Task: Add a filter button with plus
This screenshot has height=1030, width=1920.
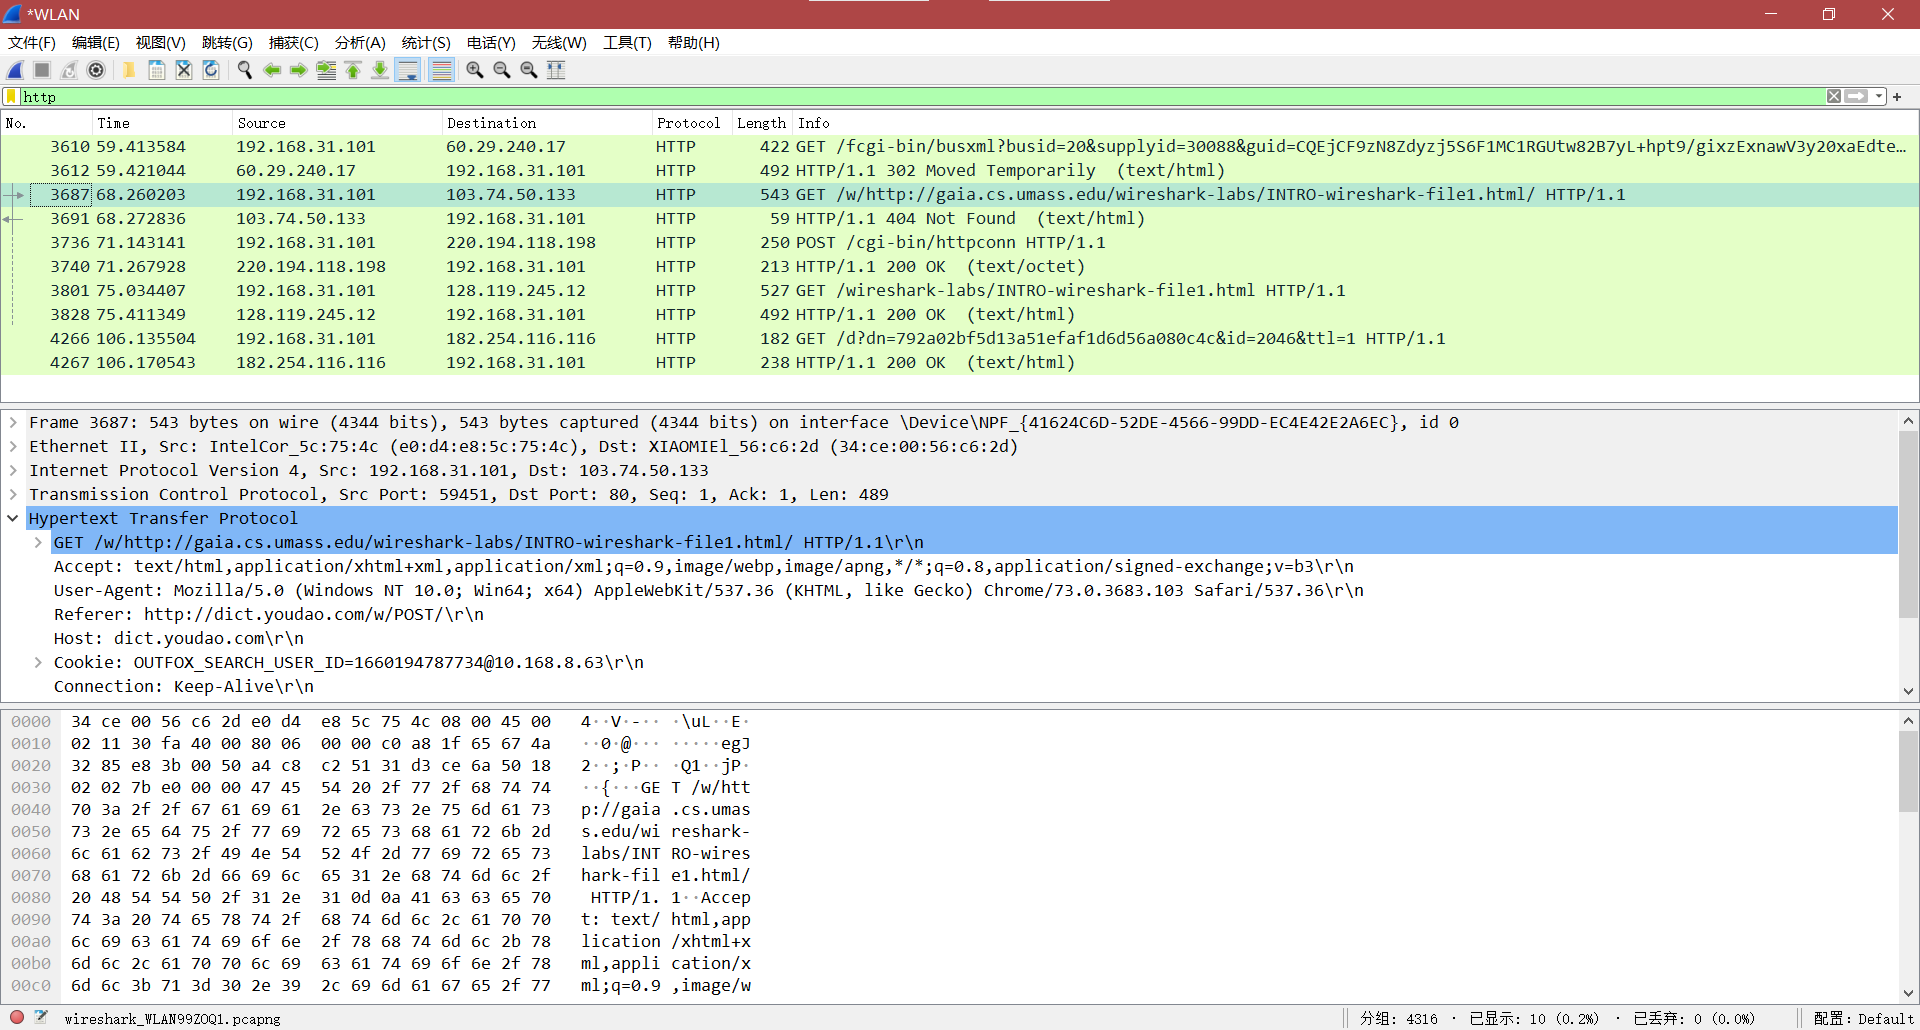Action: click(x=1897, y=97)
